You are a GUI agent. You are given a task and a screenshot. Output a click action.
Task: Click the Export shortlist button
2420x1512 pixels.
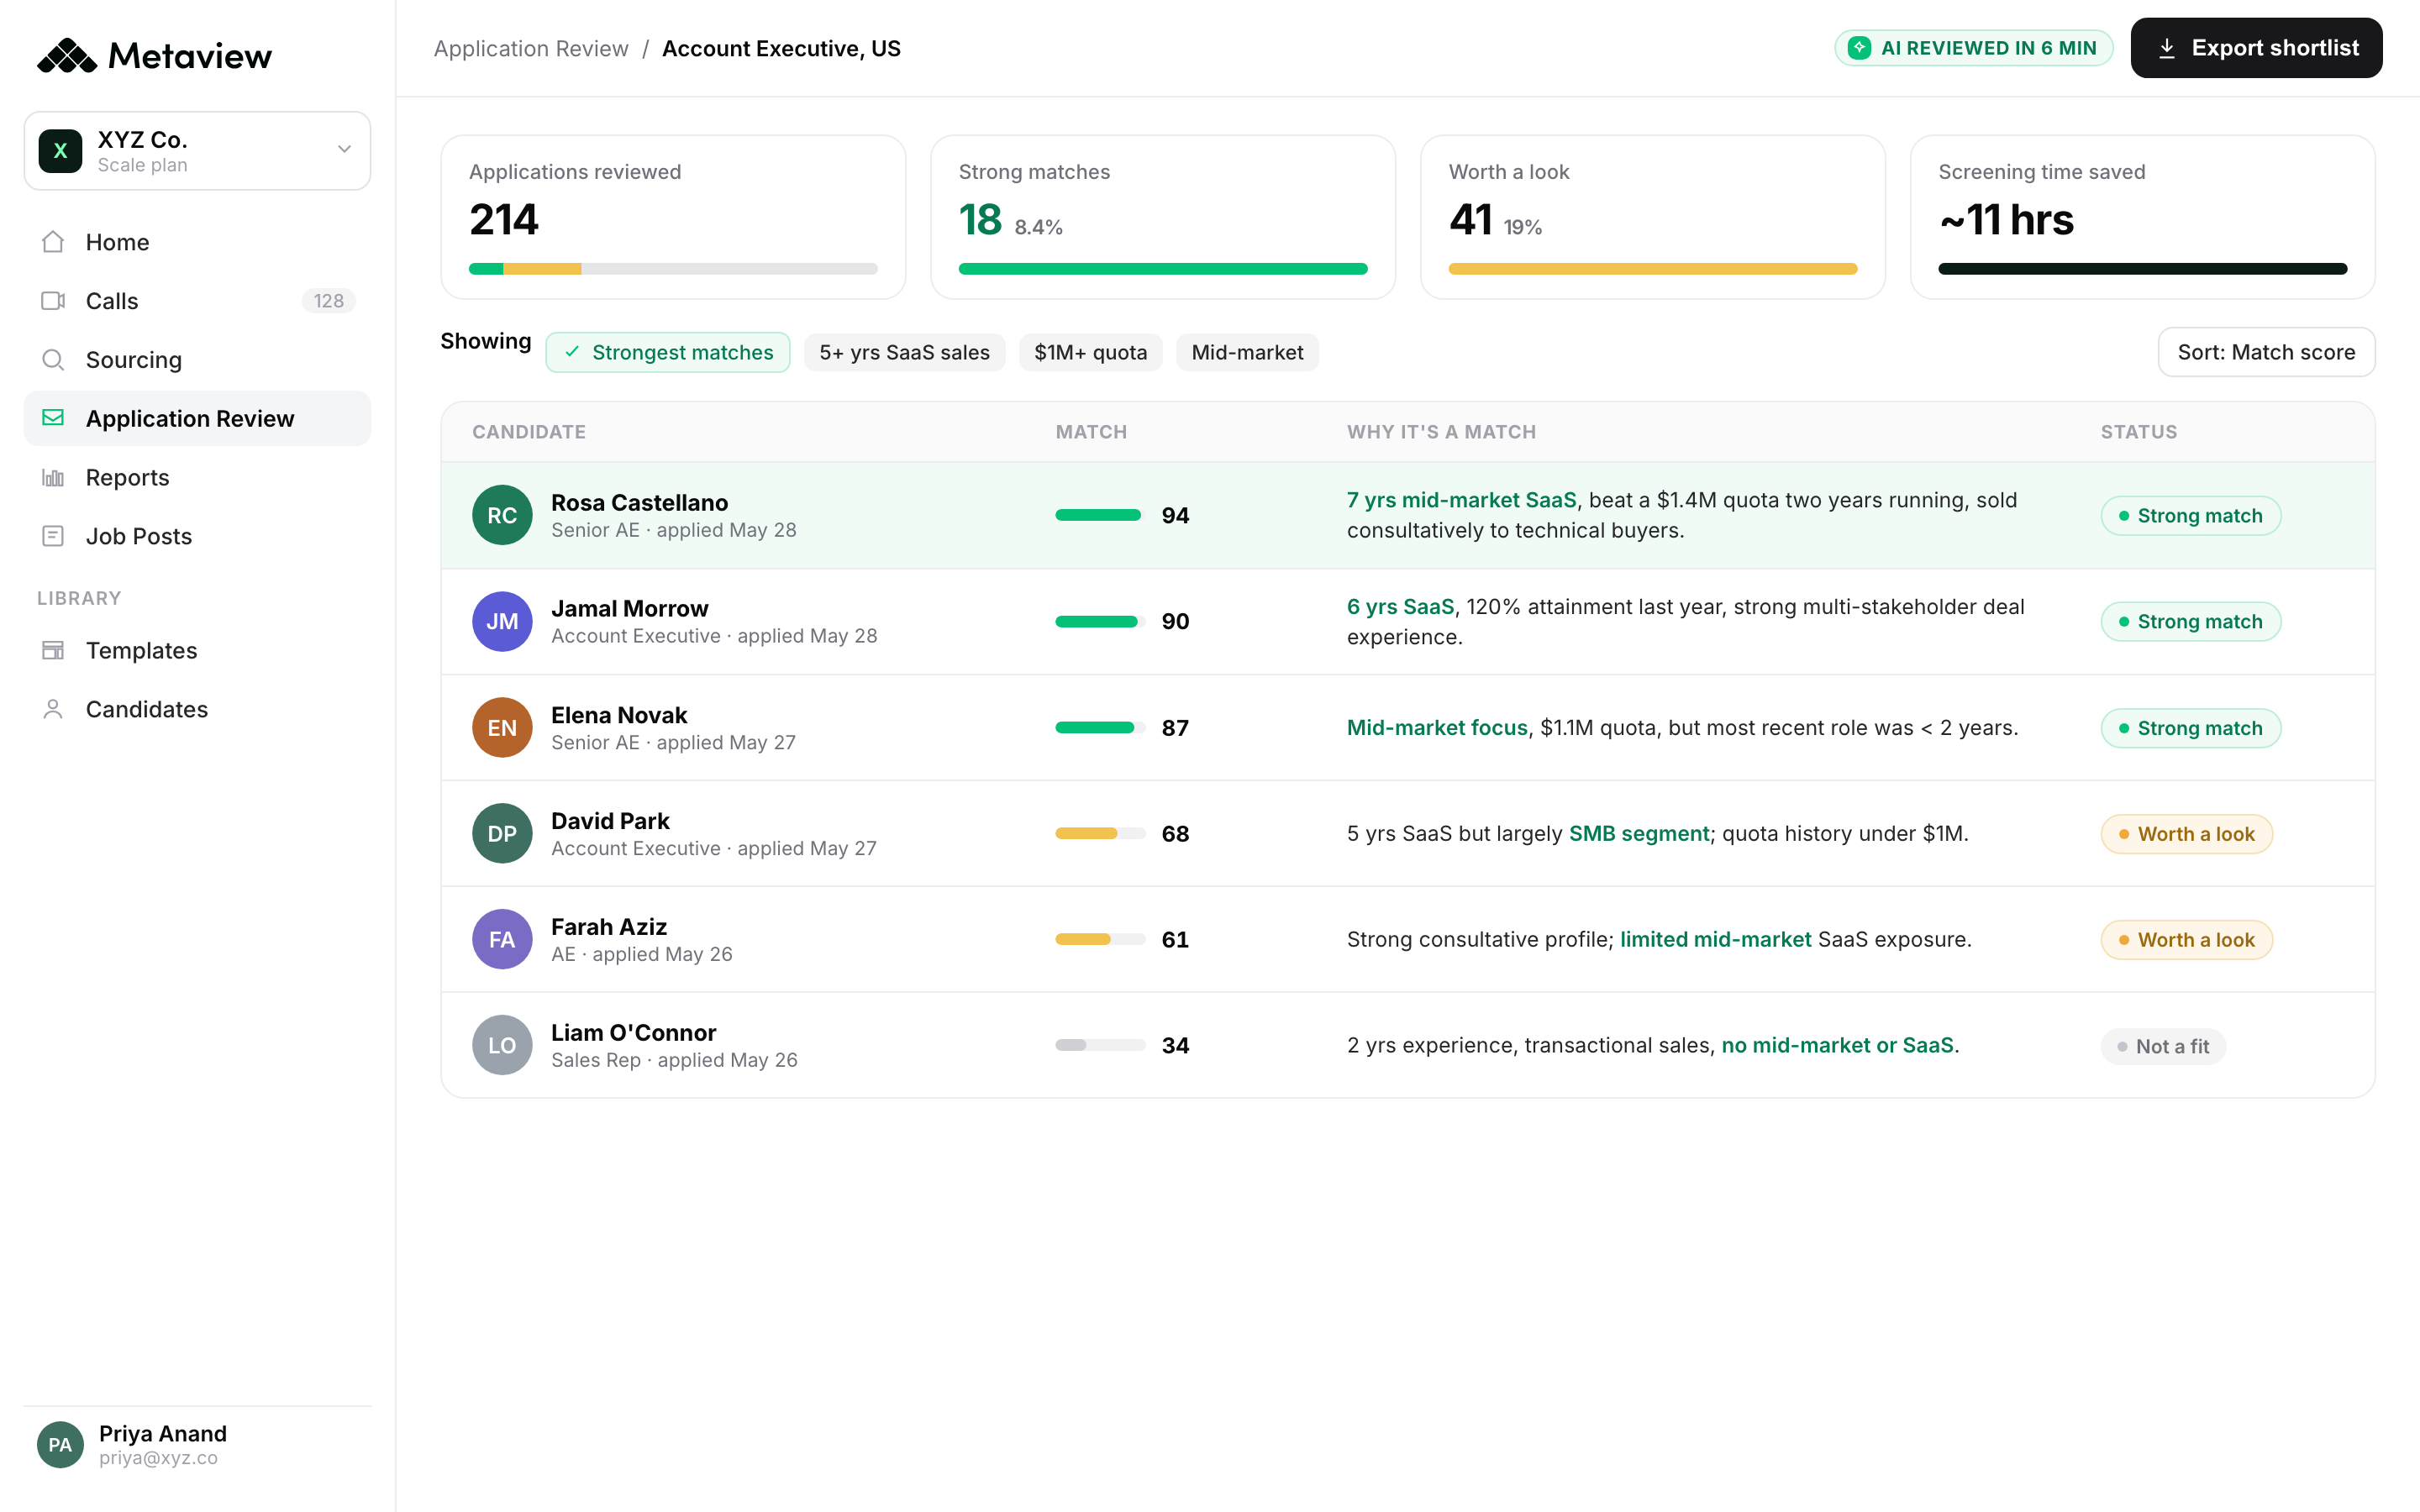pos(2256,48)
